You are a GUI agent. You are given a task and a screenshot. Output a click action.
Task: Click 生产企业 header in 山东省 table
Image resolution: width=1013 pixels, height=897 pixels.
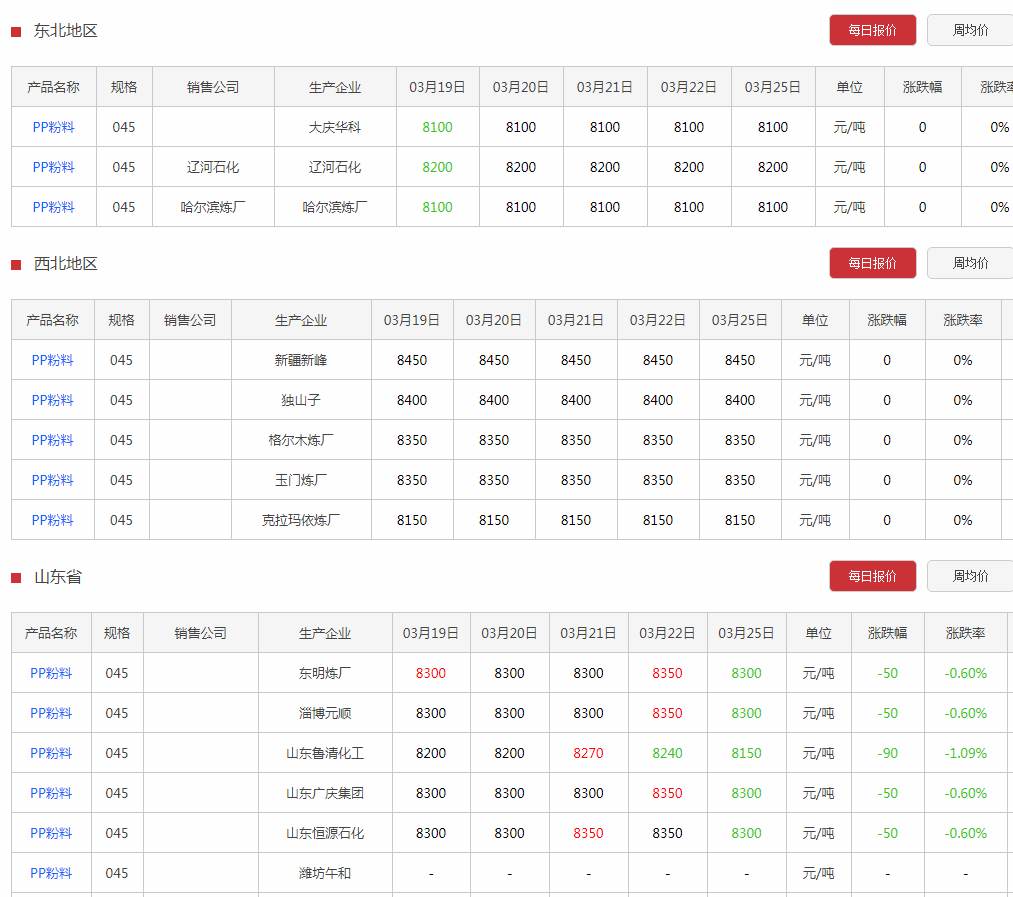tap(325, 633)
